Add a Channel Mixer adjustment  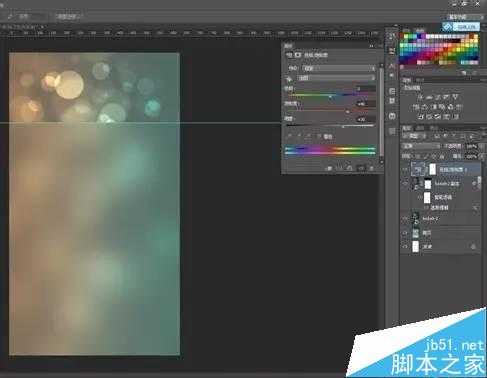point(450,107)
